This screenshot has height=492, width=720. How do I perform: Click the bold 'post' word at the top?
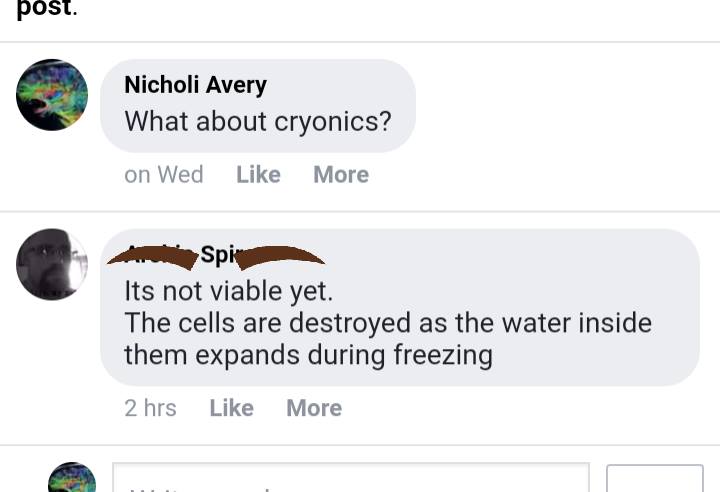pos(44,8)
